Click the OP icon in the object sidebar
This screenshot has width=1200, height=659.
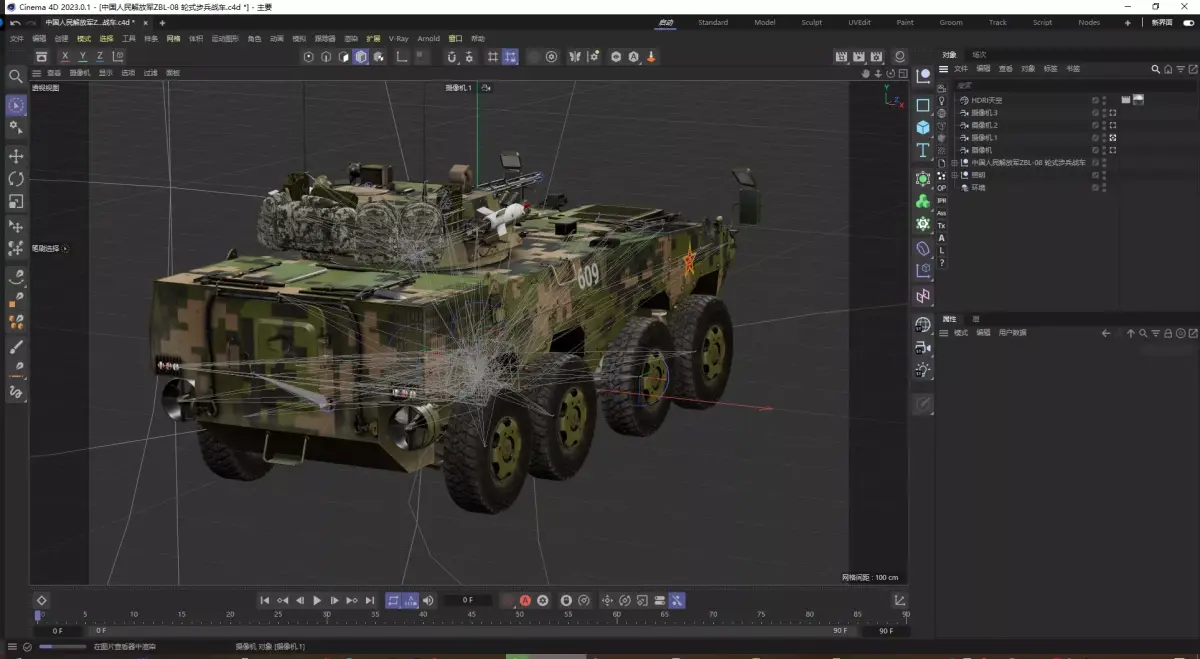tap(942, 187)
